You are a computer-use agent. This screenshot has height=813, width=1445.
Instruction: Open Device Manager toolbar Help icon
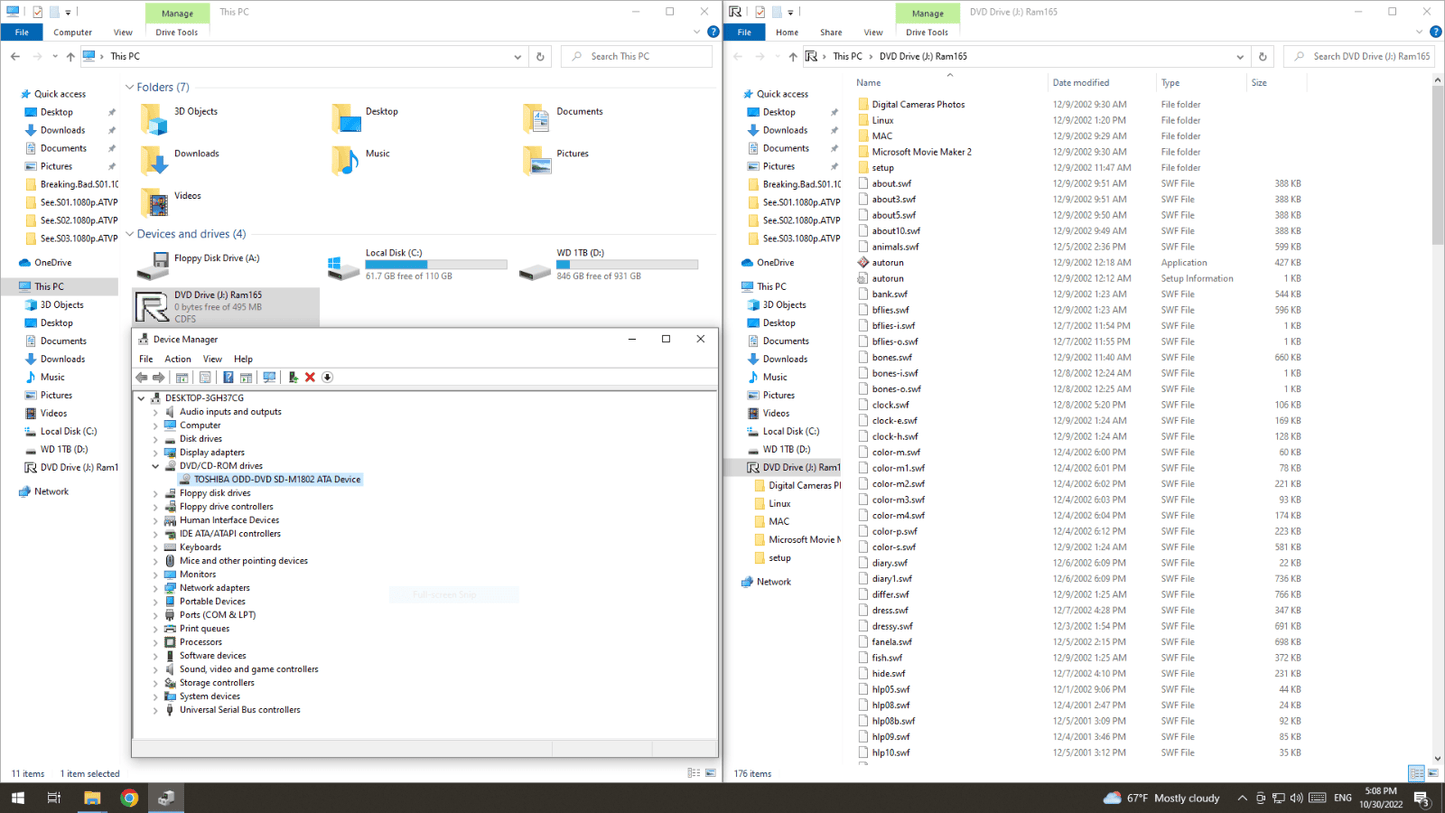click(228, 377)
